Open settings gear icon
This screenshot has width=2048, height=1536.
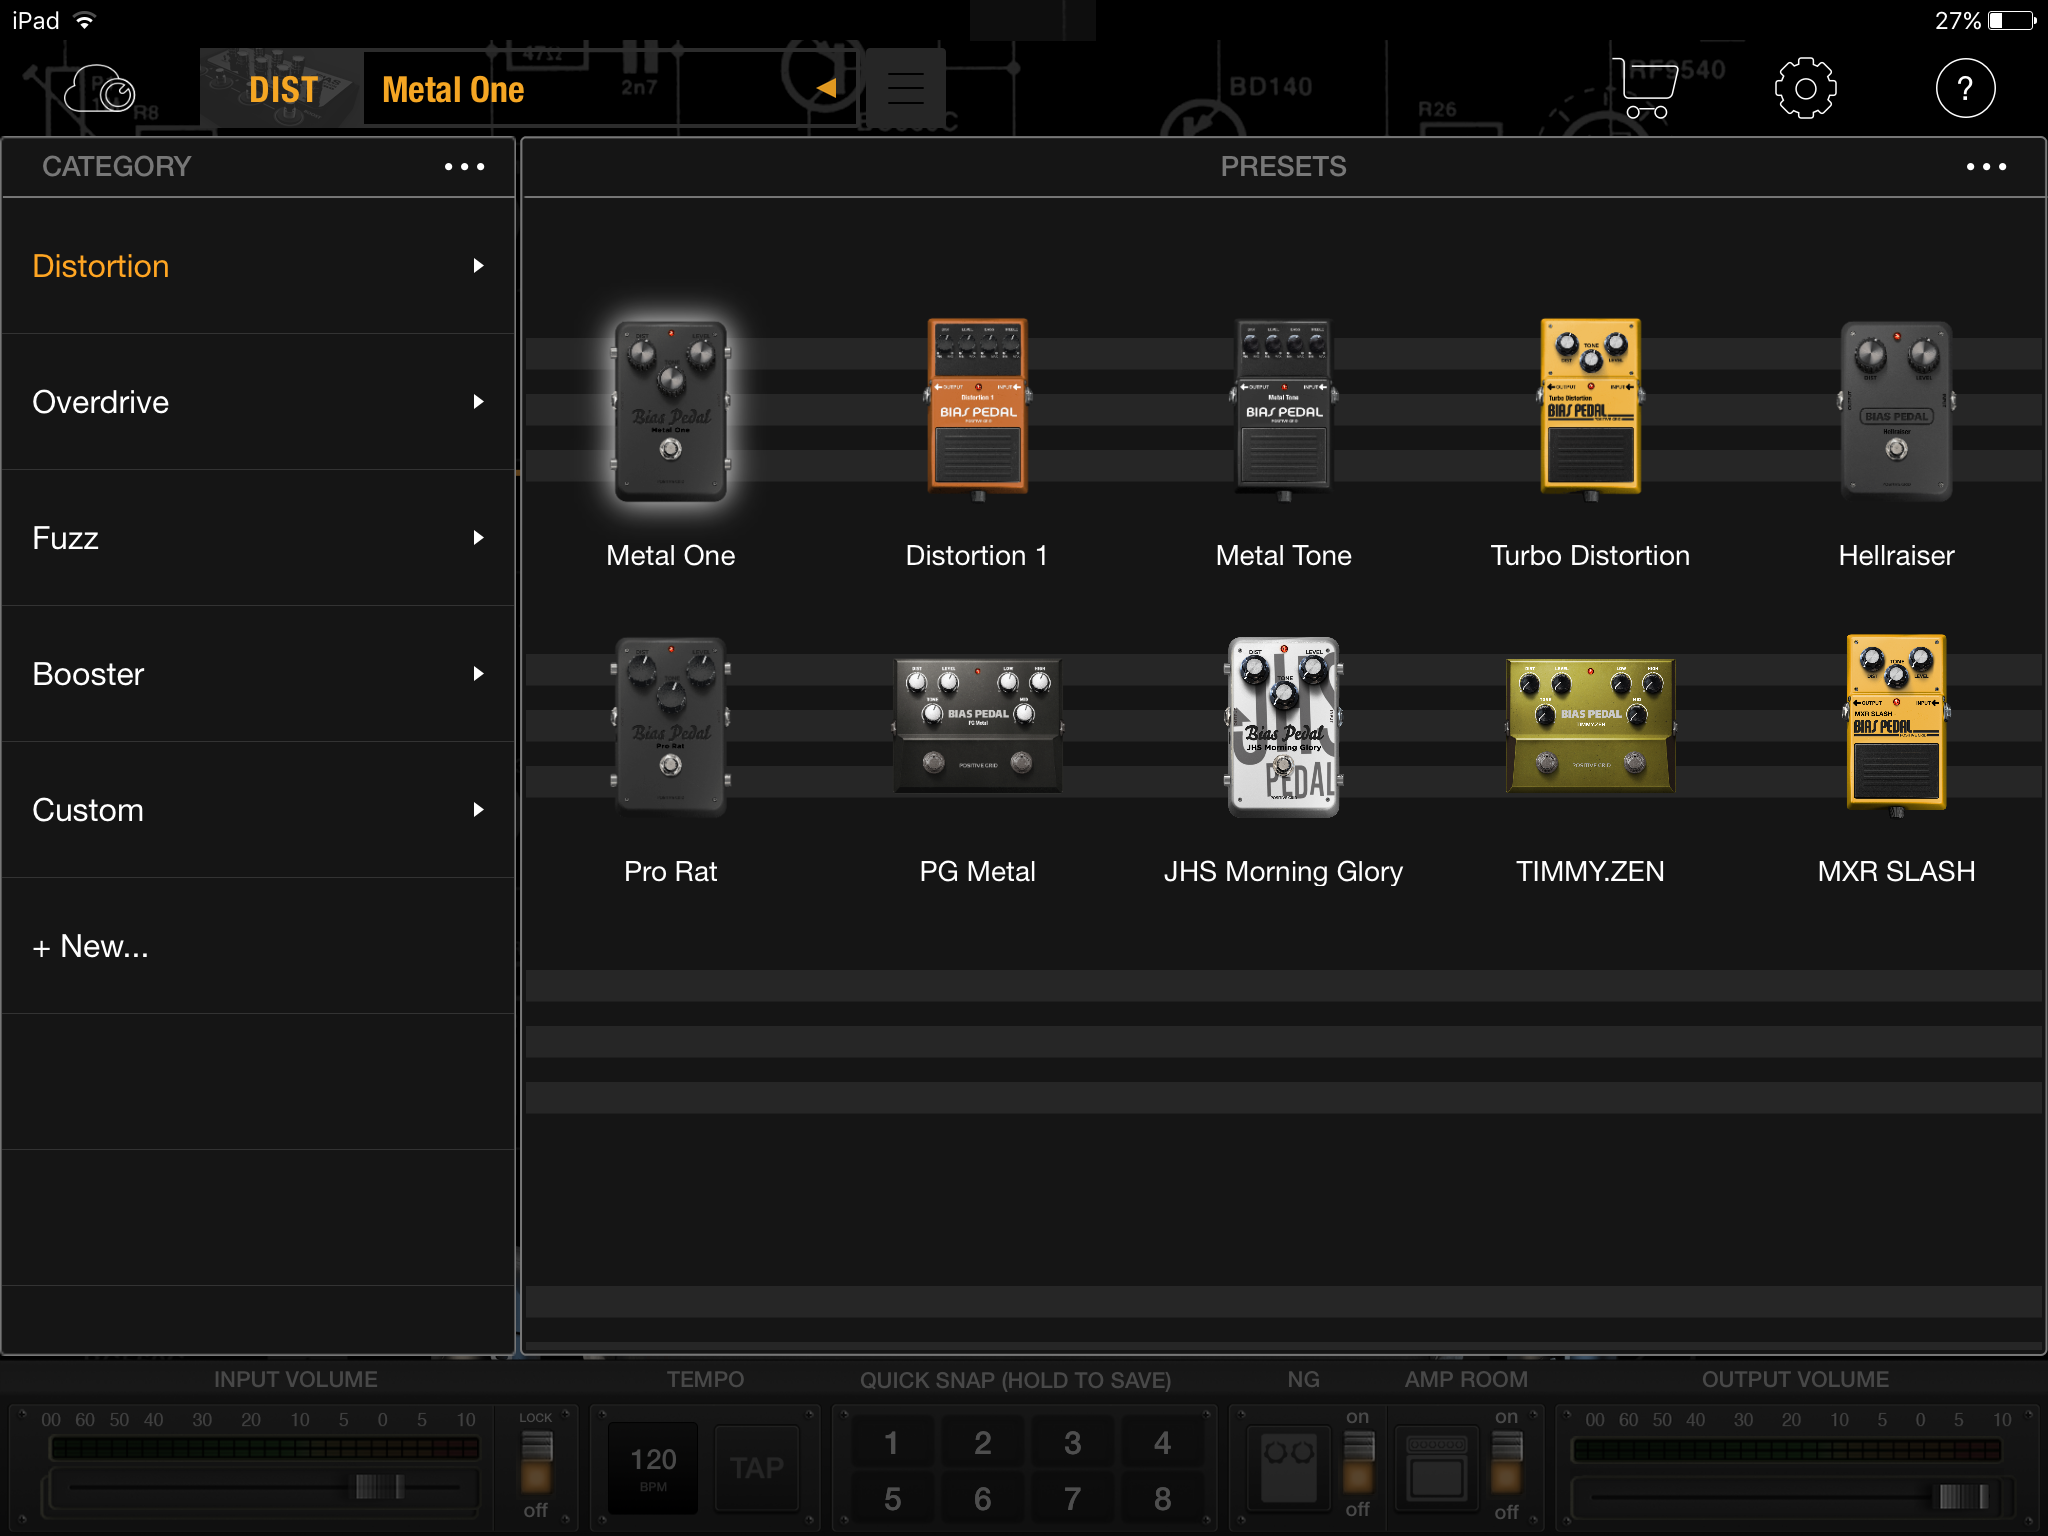[x=1805, y=89]
